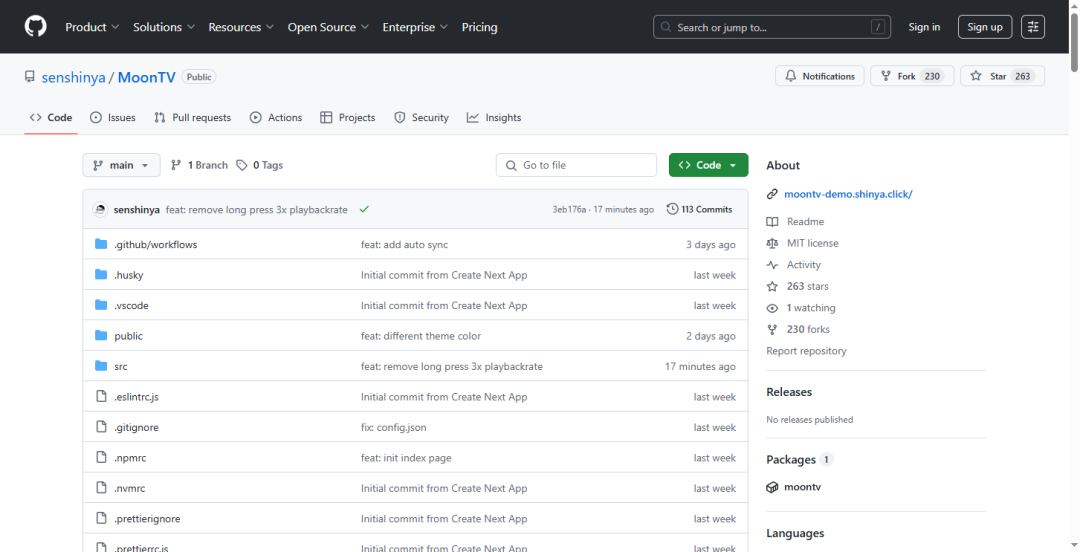Open the moontv package icon link
1080x552 pixels.
coord(772,487)
